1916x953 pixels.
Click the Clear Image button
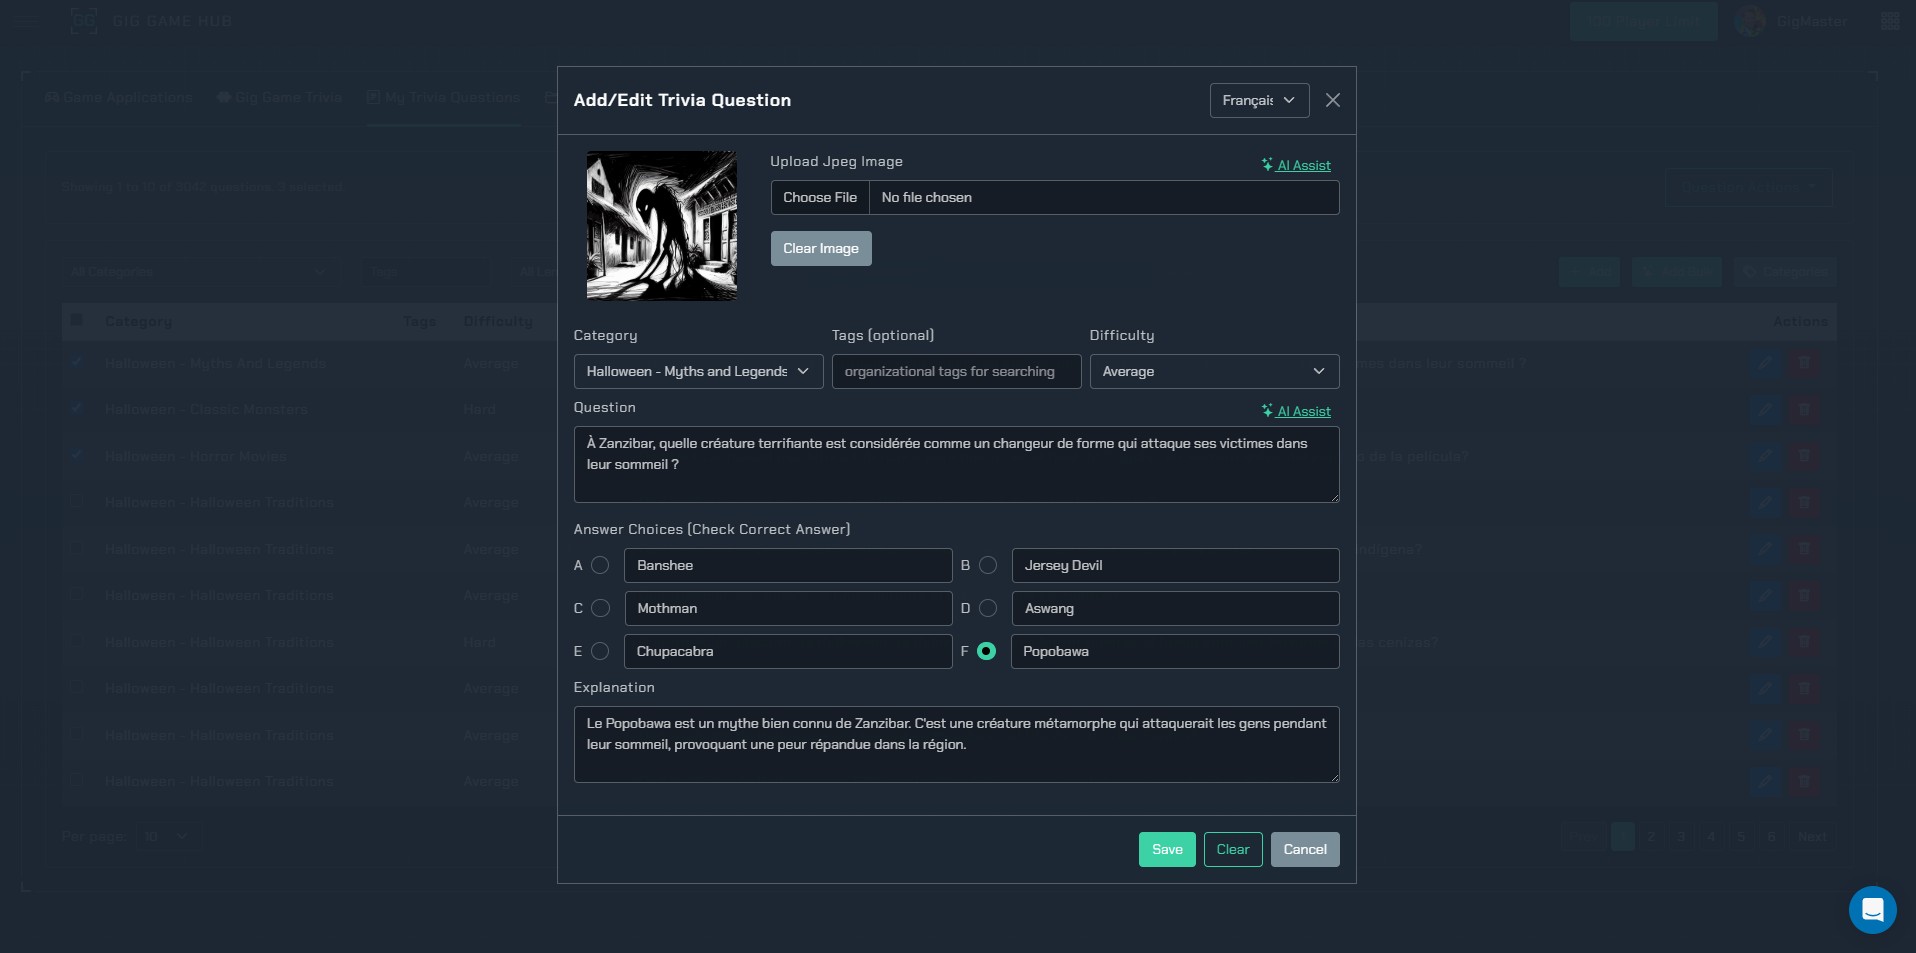pos(820,249)
